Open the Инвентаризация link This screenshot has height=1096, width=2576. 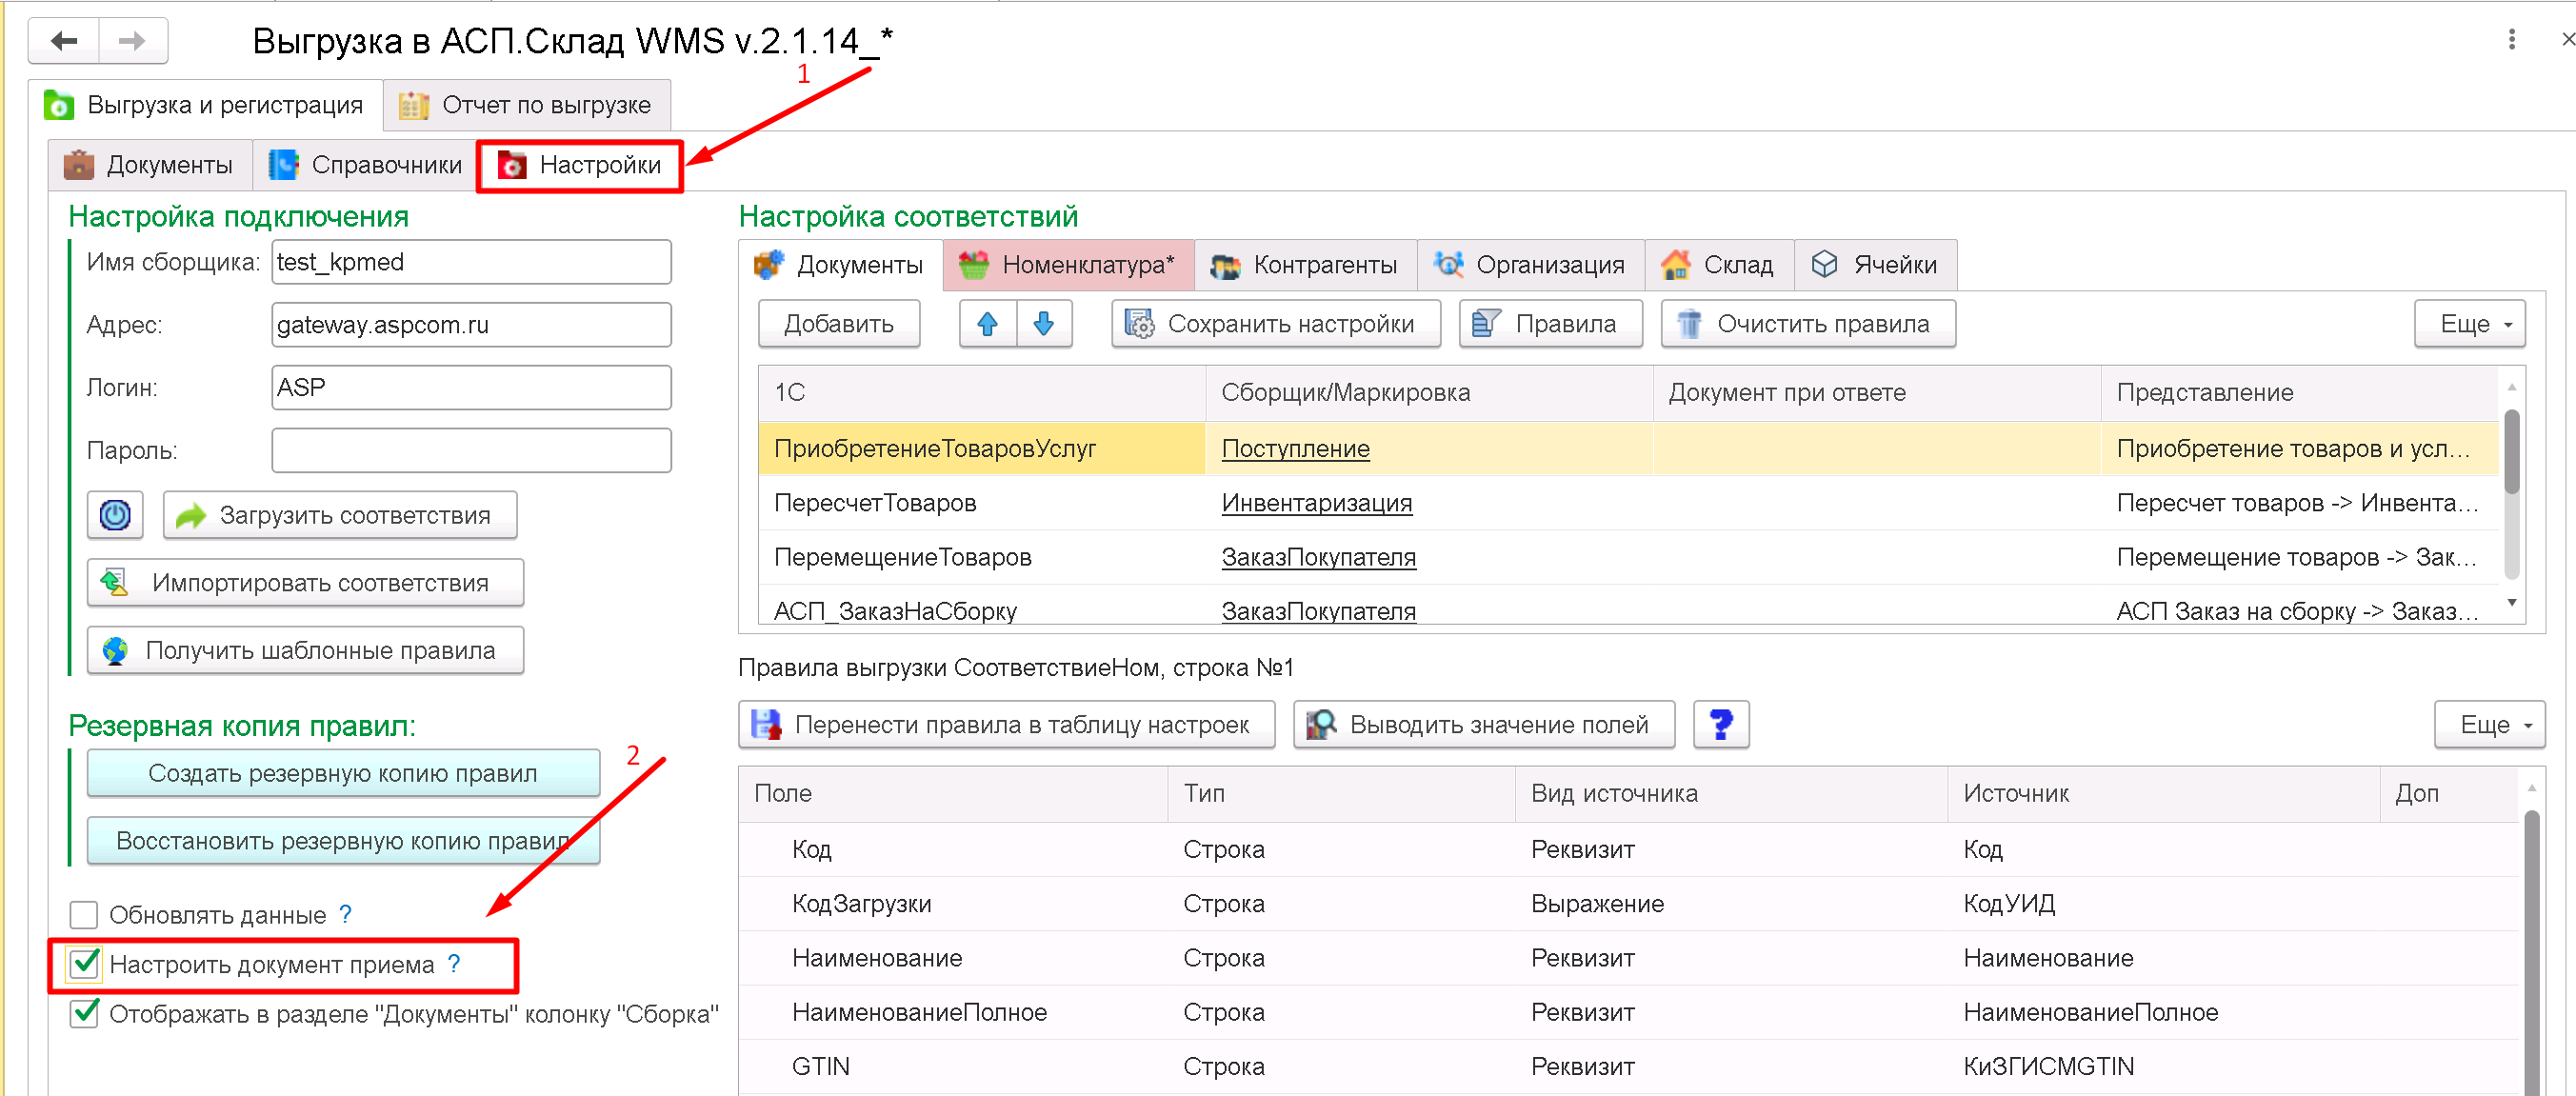tap(1316, 503)
